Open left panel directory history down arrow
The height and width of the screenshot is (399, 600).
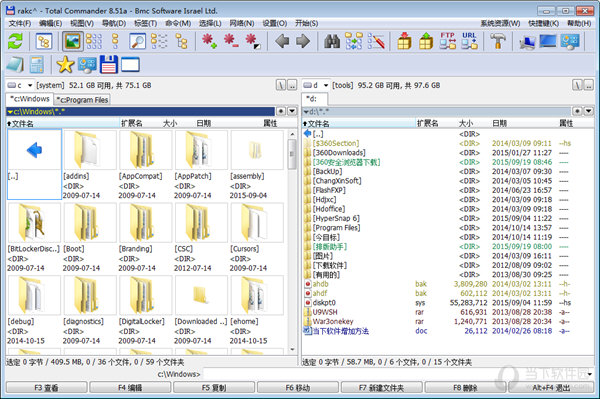point(292,111)
